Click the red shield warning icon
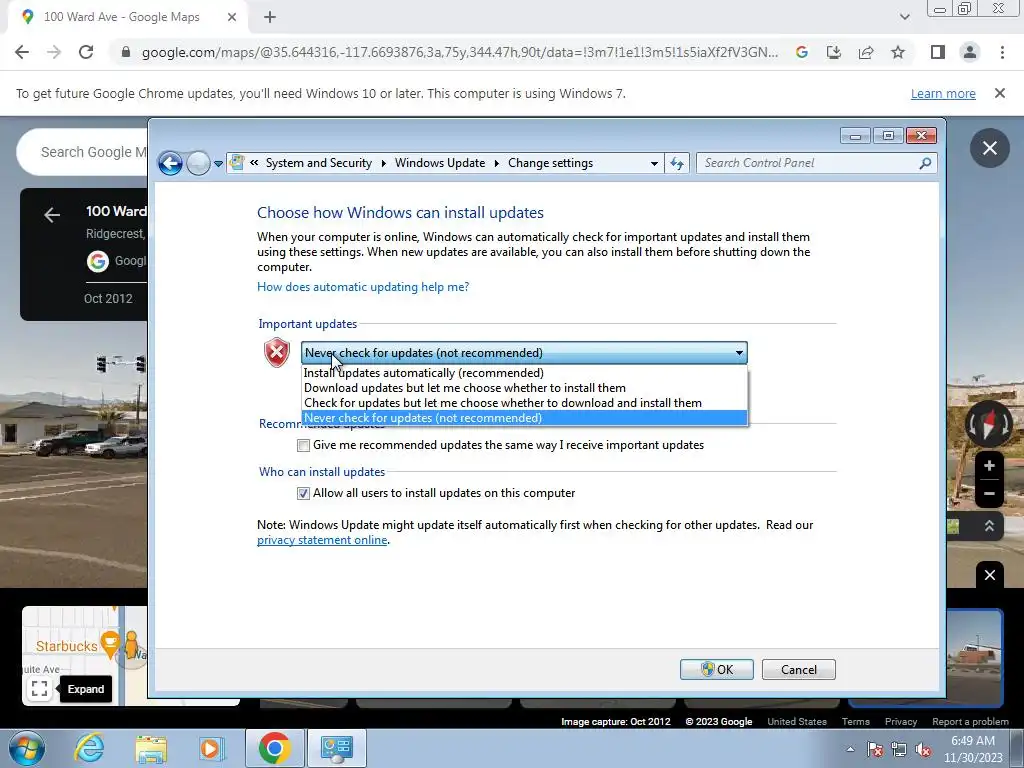 pos(277,353)
